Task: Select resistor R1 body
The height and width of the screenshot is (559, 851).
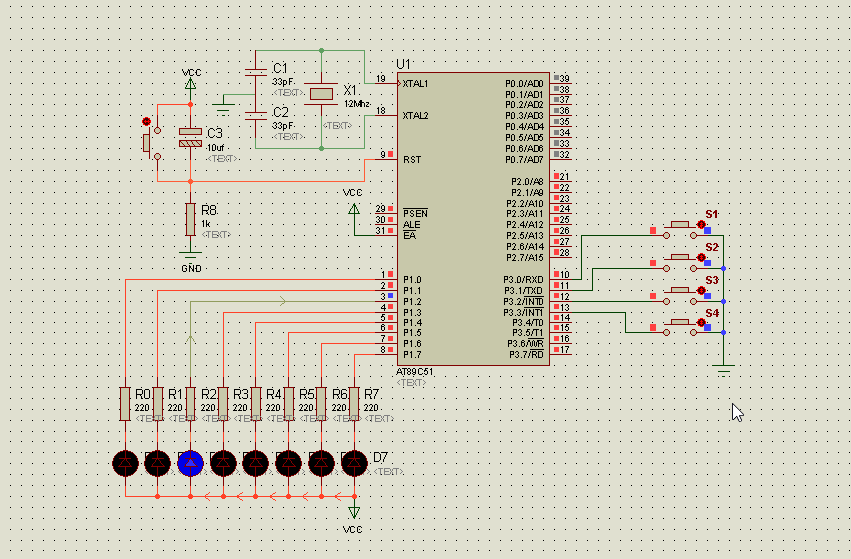Action: click(158, 404)
